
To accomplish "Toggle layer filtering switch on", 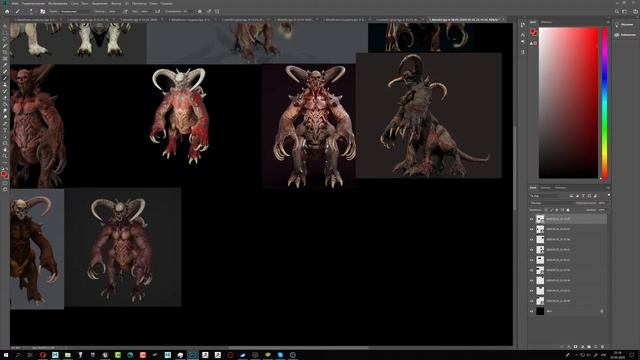I will 609,196.
